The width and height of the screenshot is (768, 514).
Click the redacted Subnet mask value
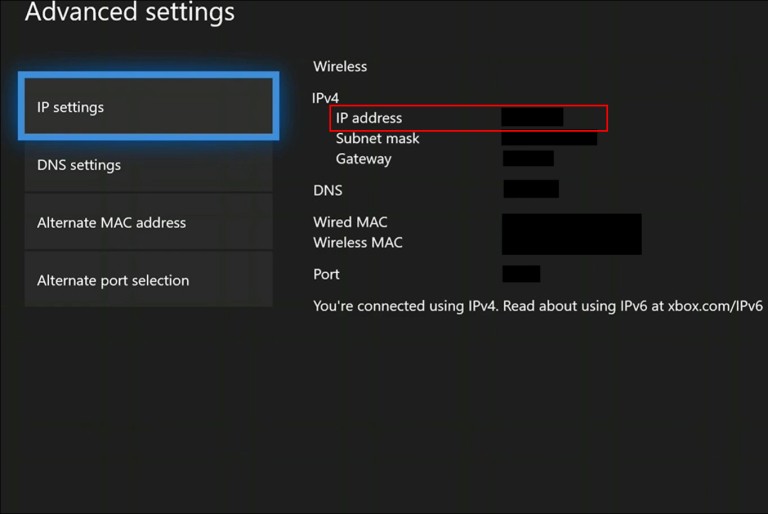tap(549, 138)
